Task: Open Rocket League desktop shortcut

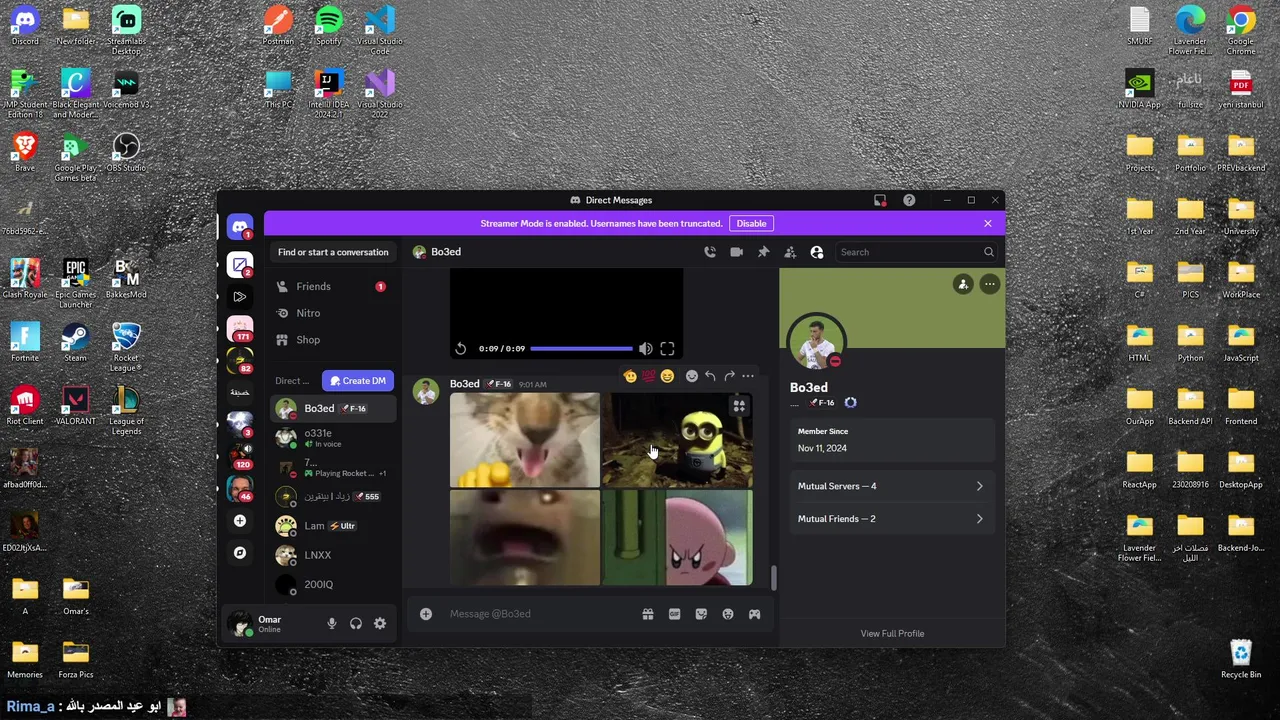Action: 126,347
